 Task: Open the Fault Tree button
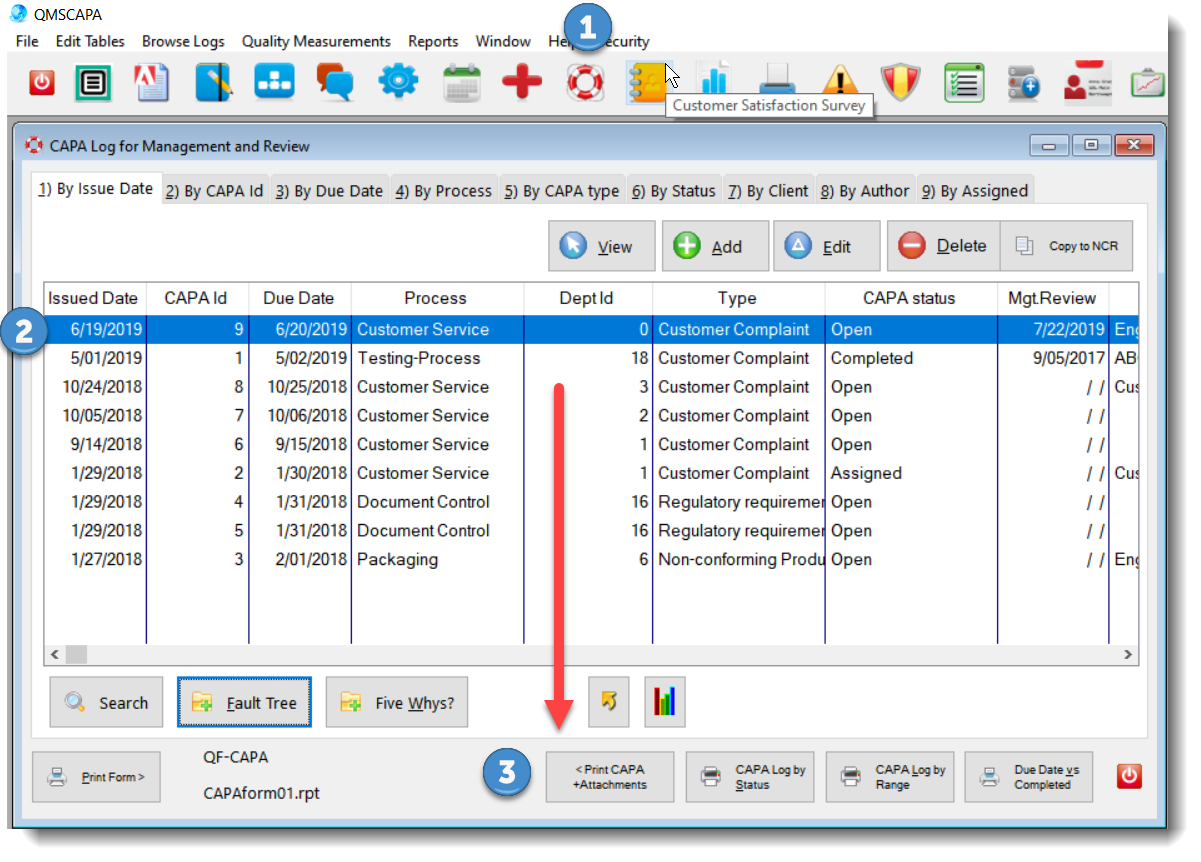click(245, 703)
